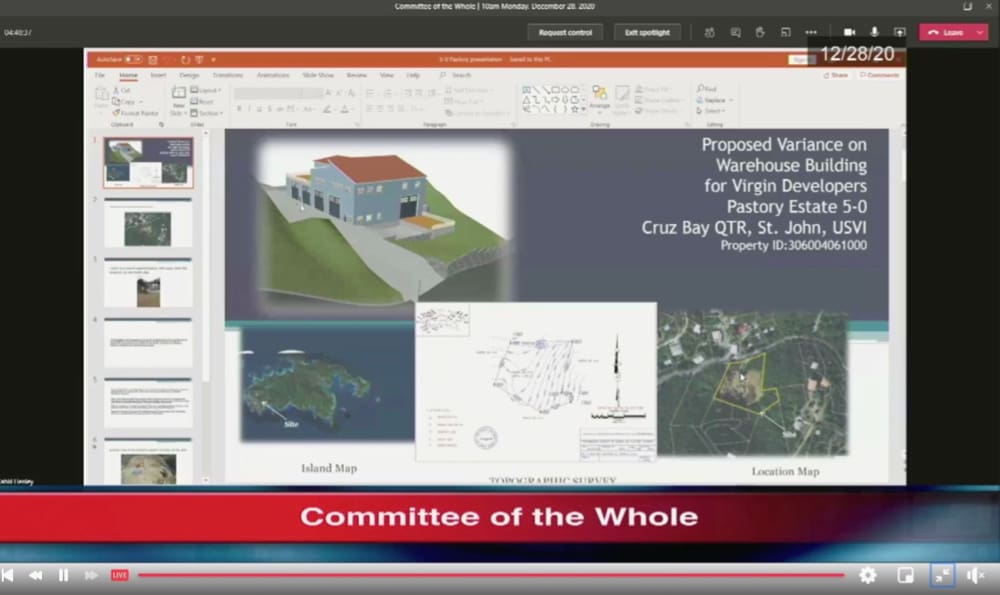The height and width of the screenshot is (595, 1000).
Task: Exit fullscreen in the video player
Action: tap(942, 575)
